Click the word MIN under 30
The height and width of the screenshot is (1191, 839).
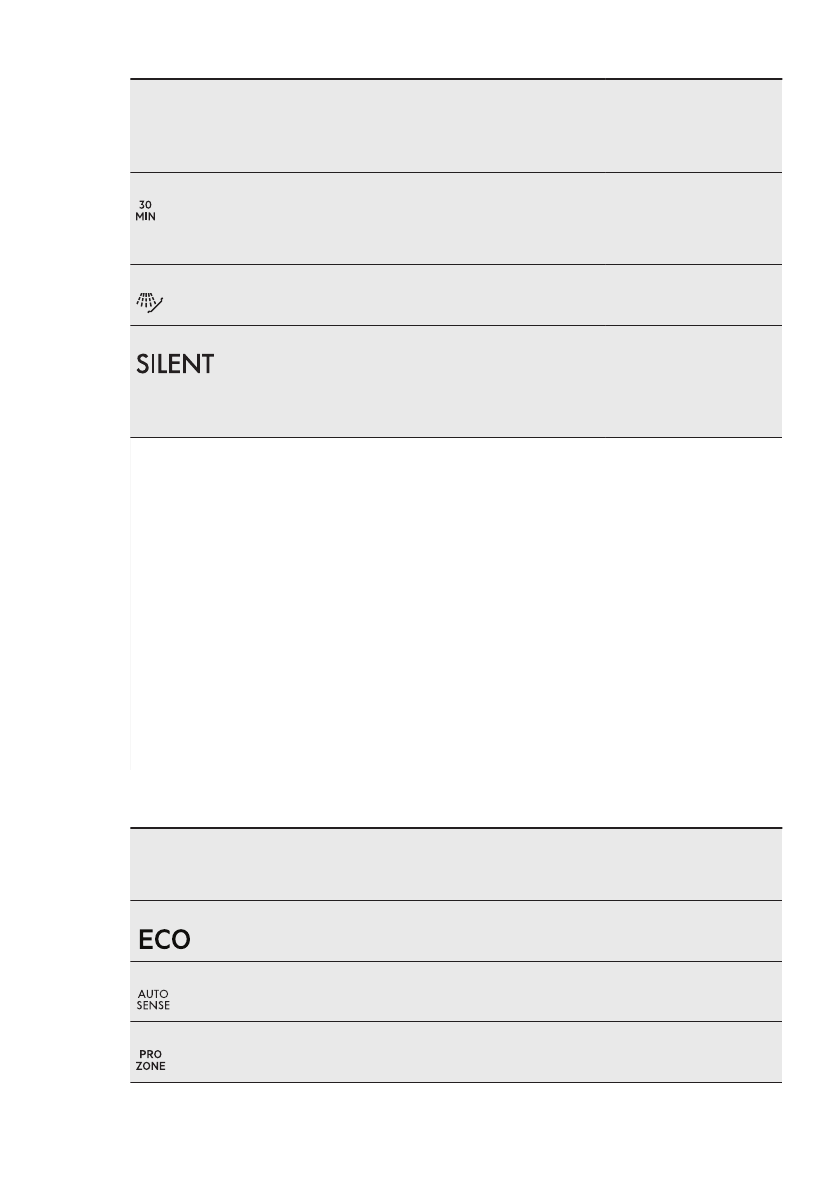(x=146, y=217)
